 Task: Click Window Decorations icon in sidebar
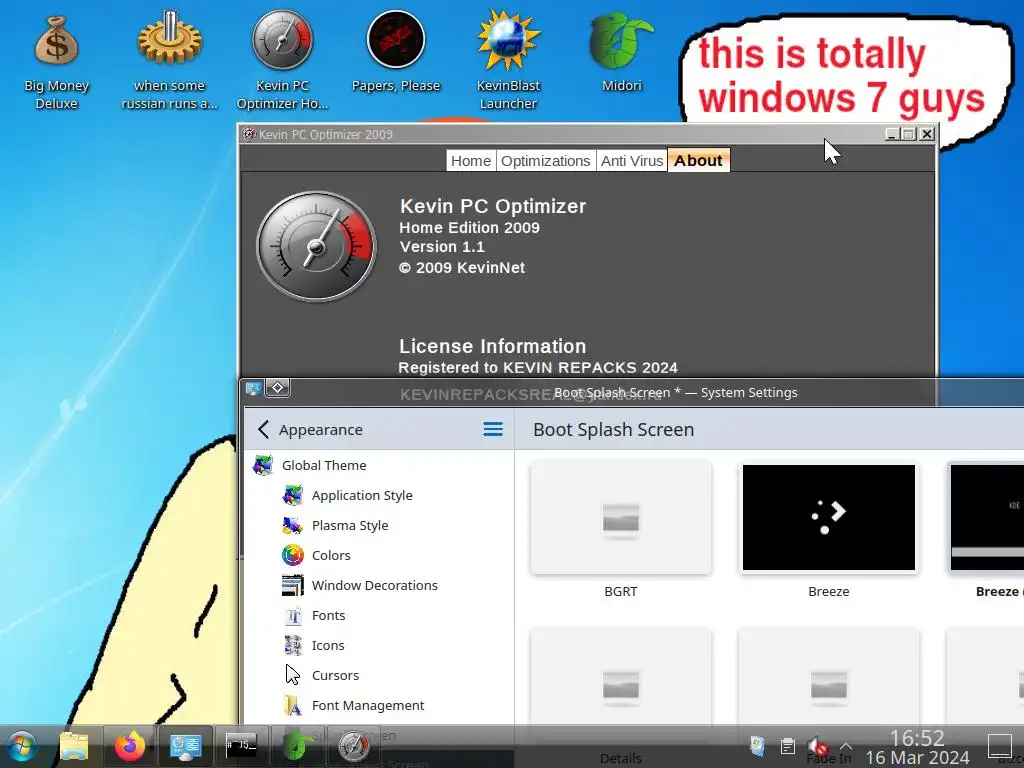293,585
